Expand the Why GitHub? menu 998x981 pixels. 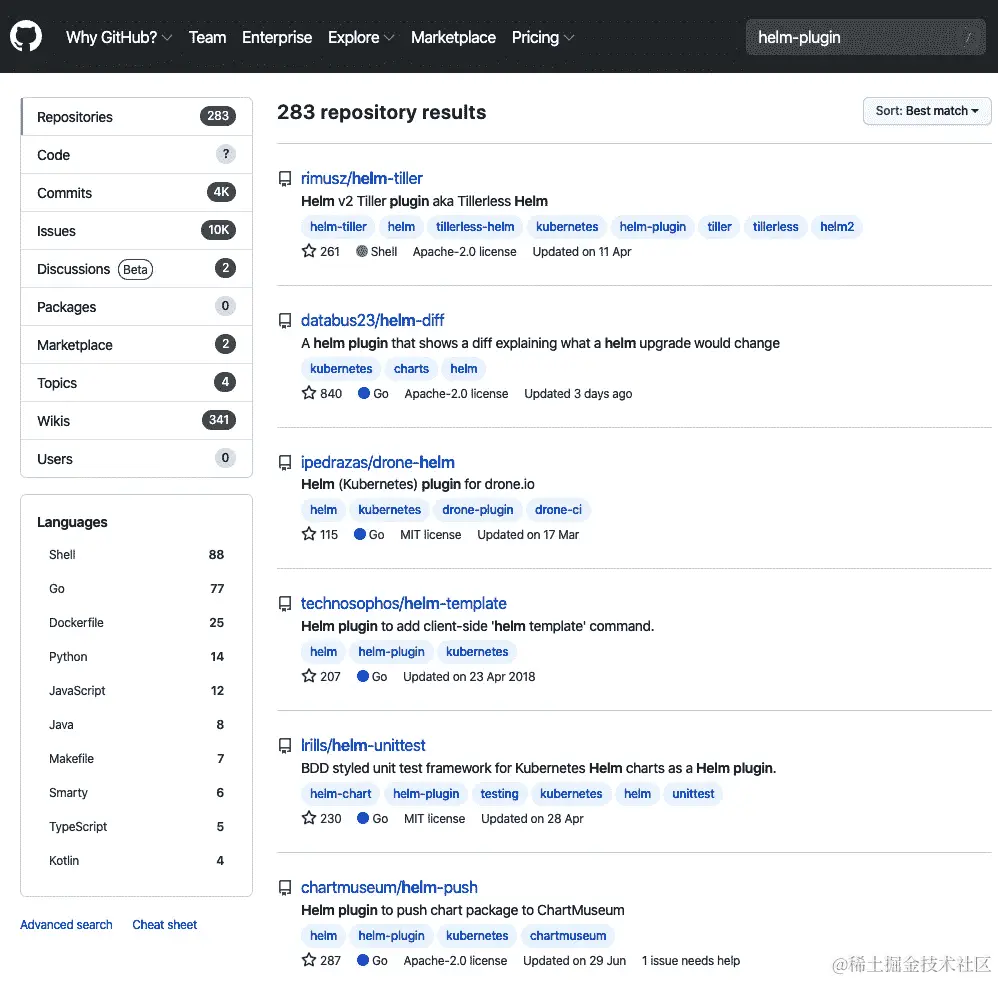[119, 38]
